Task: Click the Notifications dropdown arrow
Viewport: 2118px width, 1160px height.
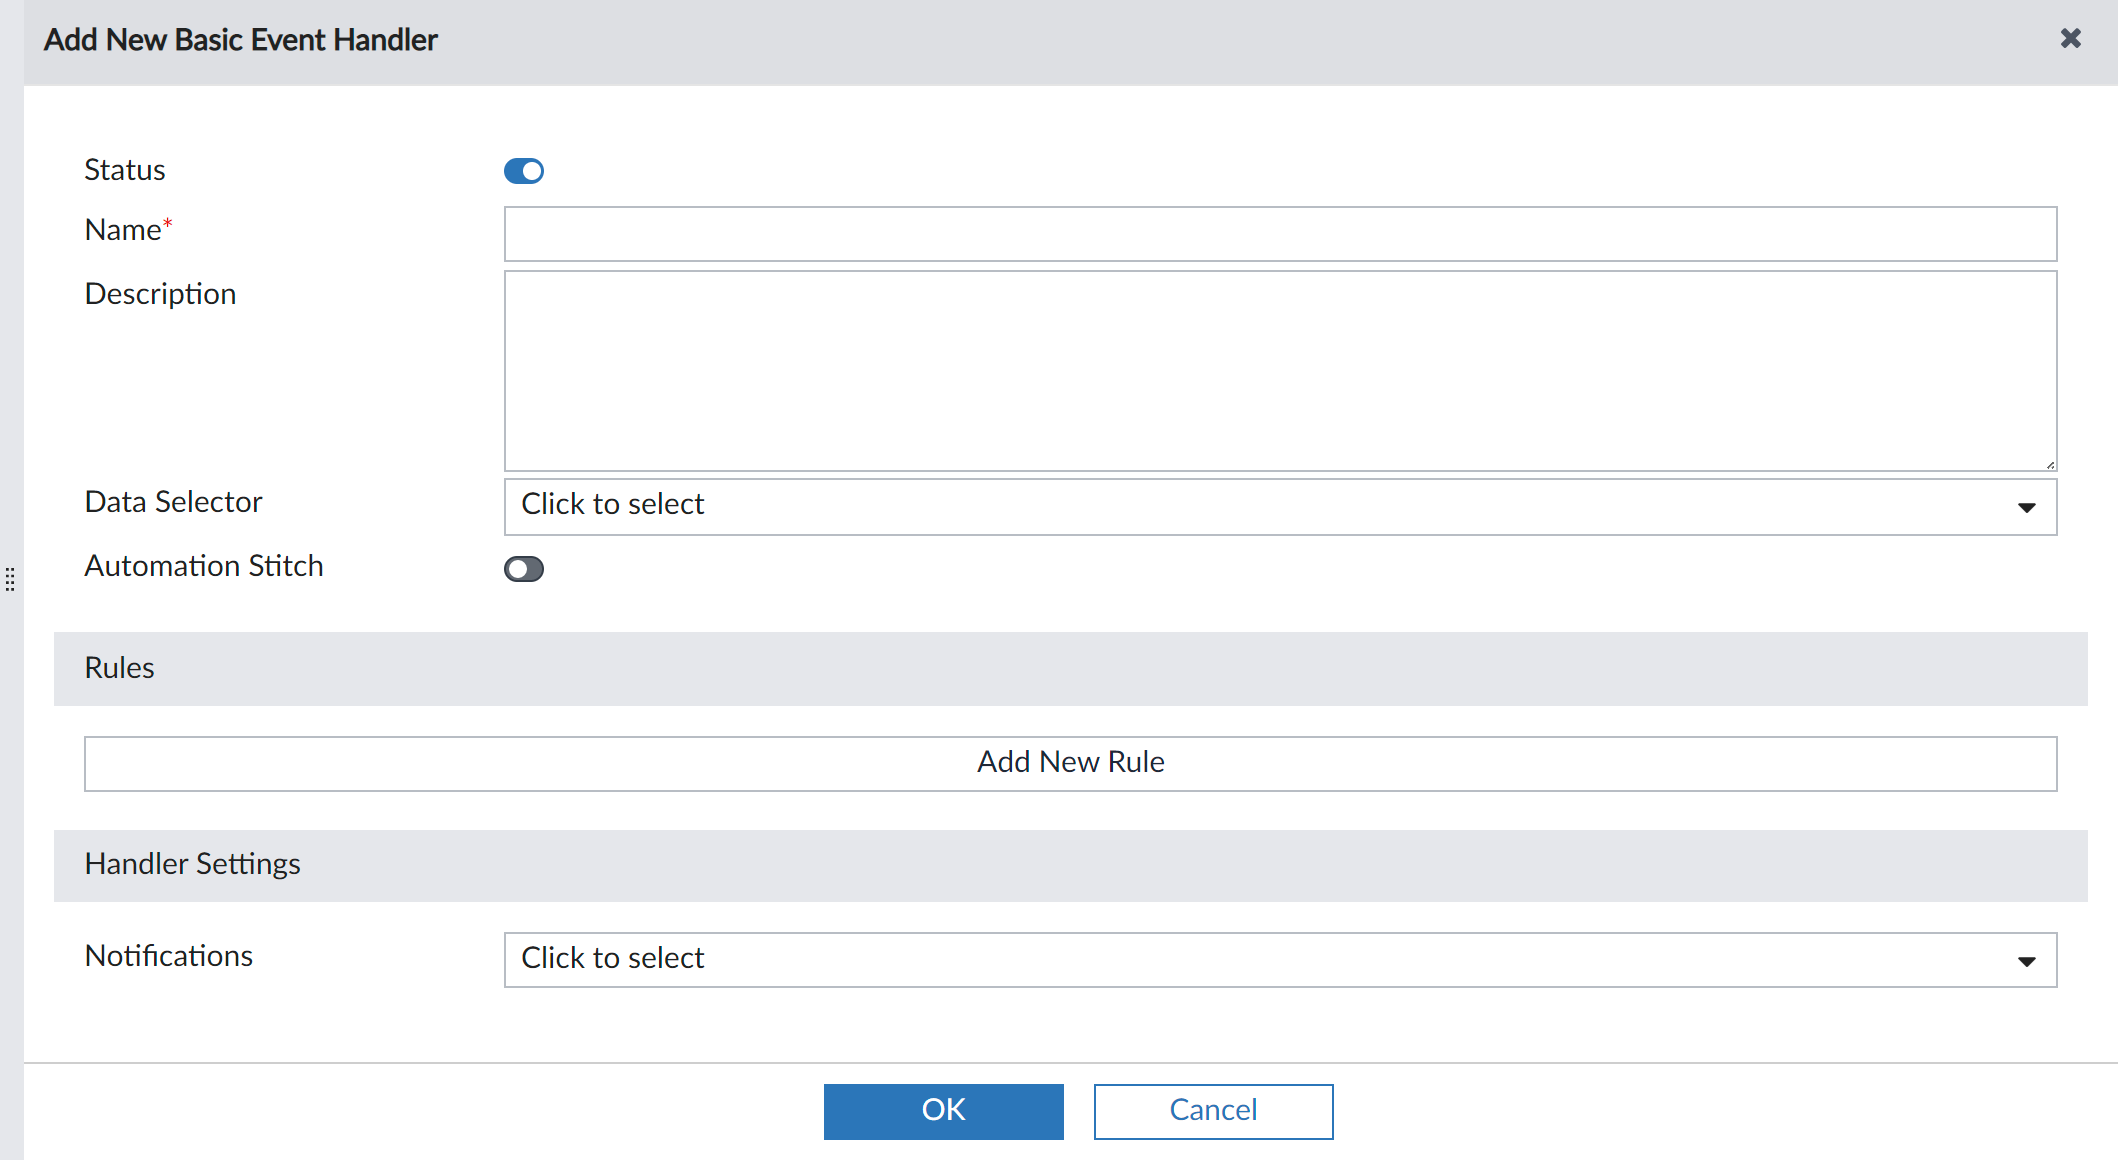Action: point(2027,960)
